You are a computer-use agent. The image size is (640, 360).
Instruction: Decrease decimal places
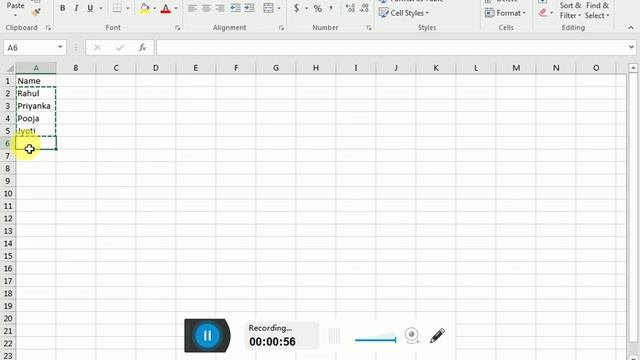tap(364, 8)
